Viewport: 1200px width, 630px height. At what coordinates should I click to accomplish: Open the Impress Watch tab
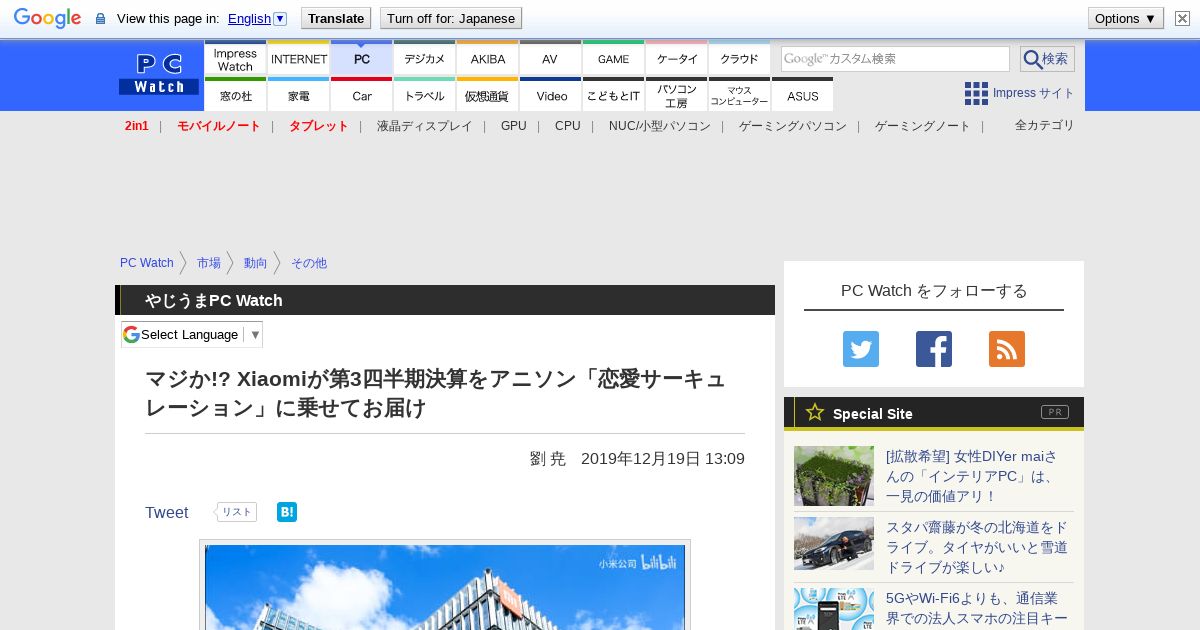tap(235, 59)
